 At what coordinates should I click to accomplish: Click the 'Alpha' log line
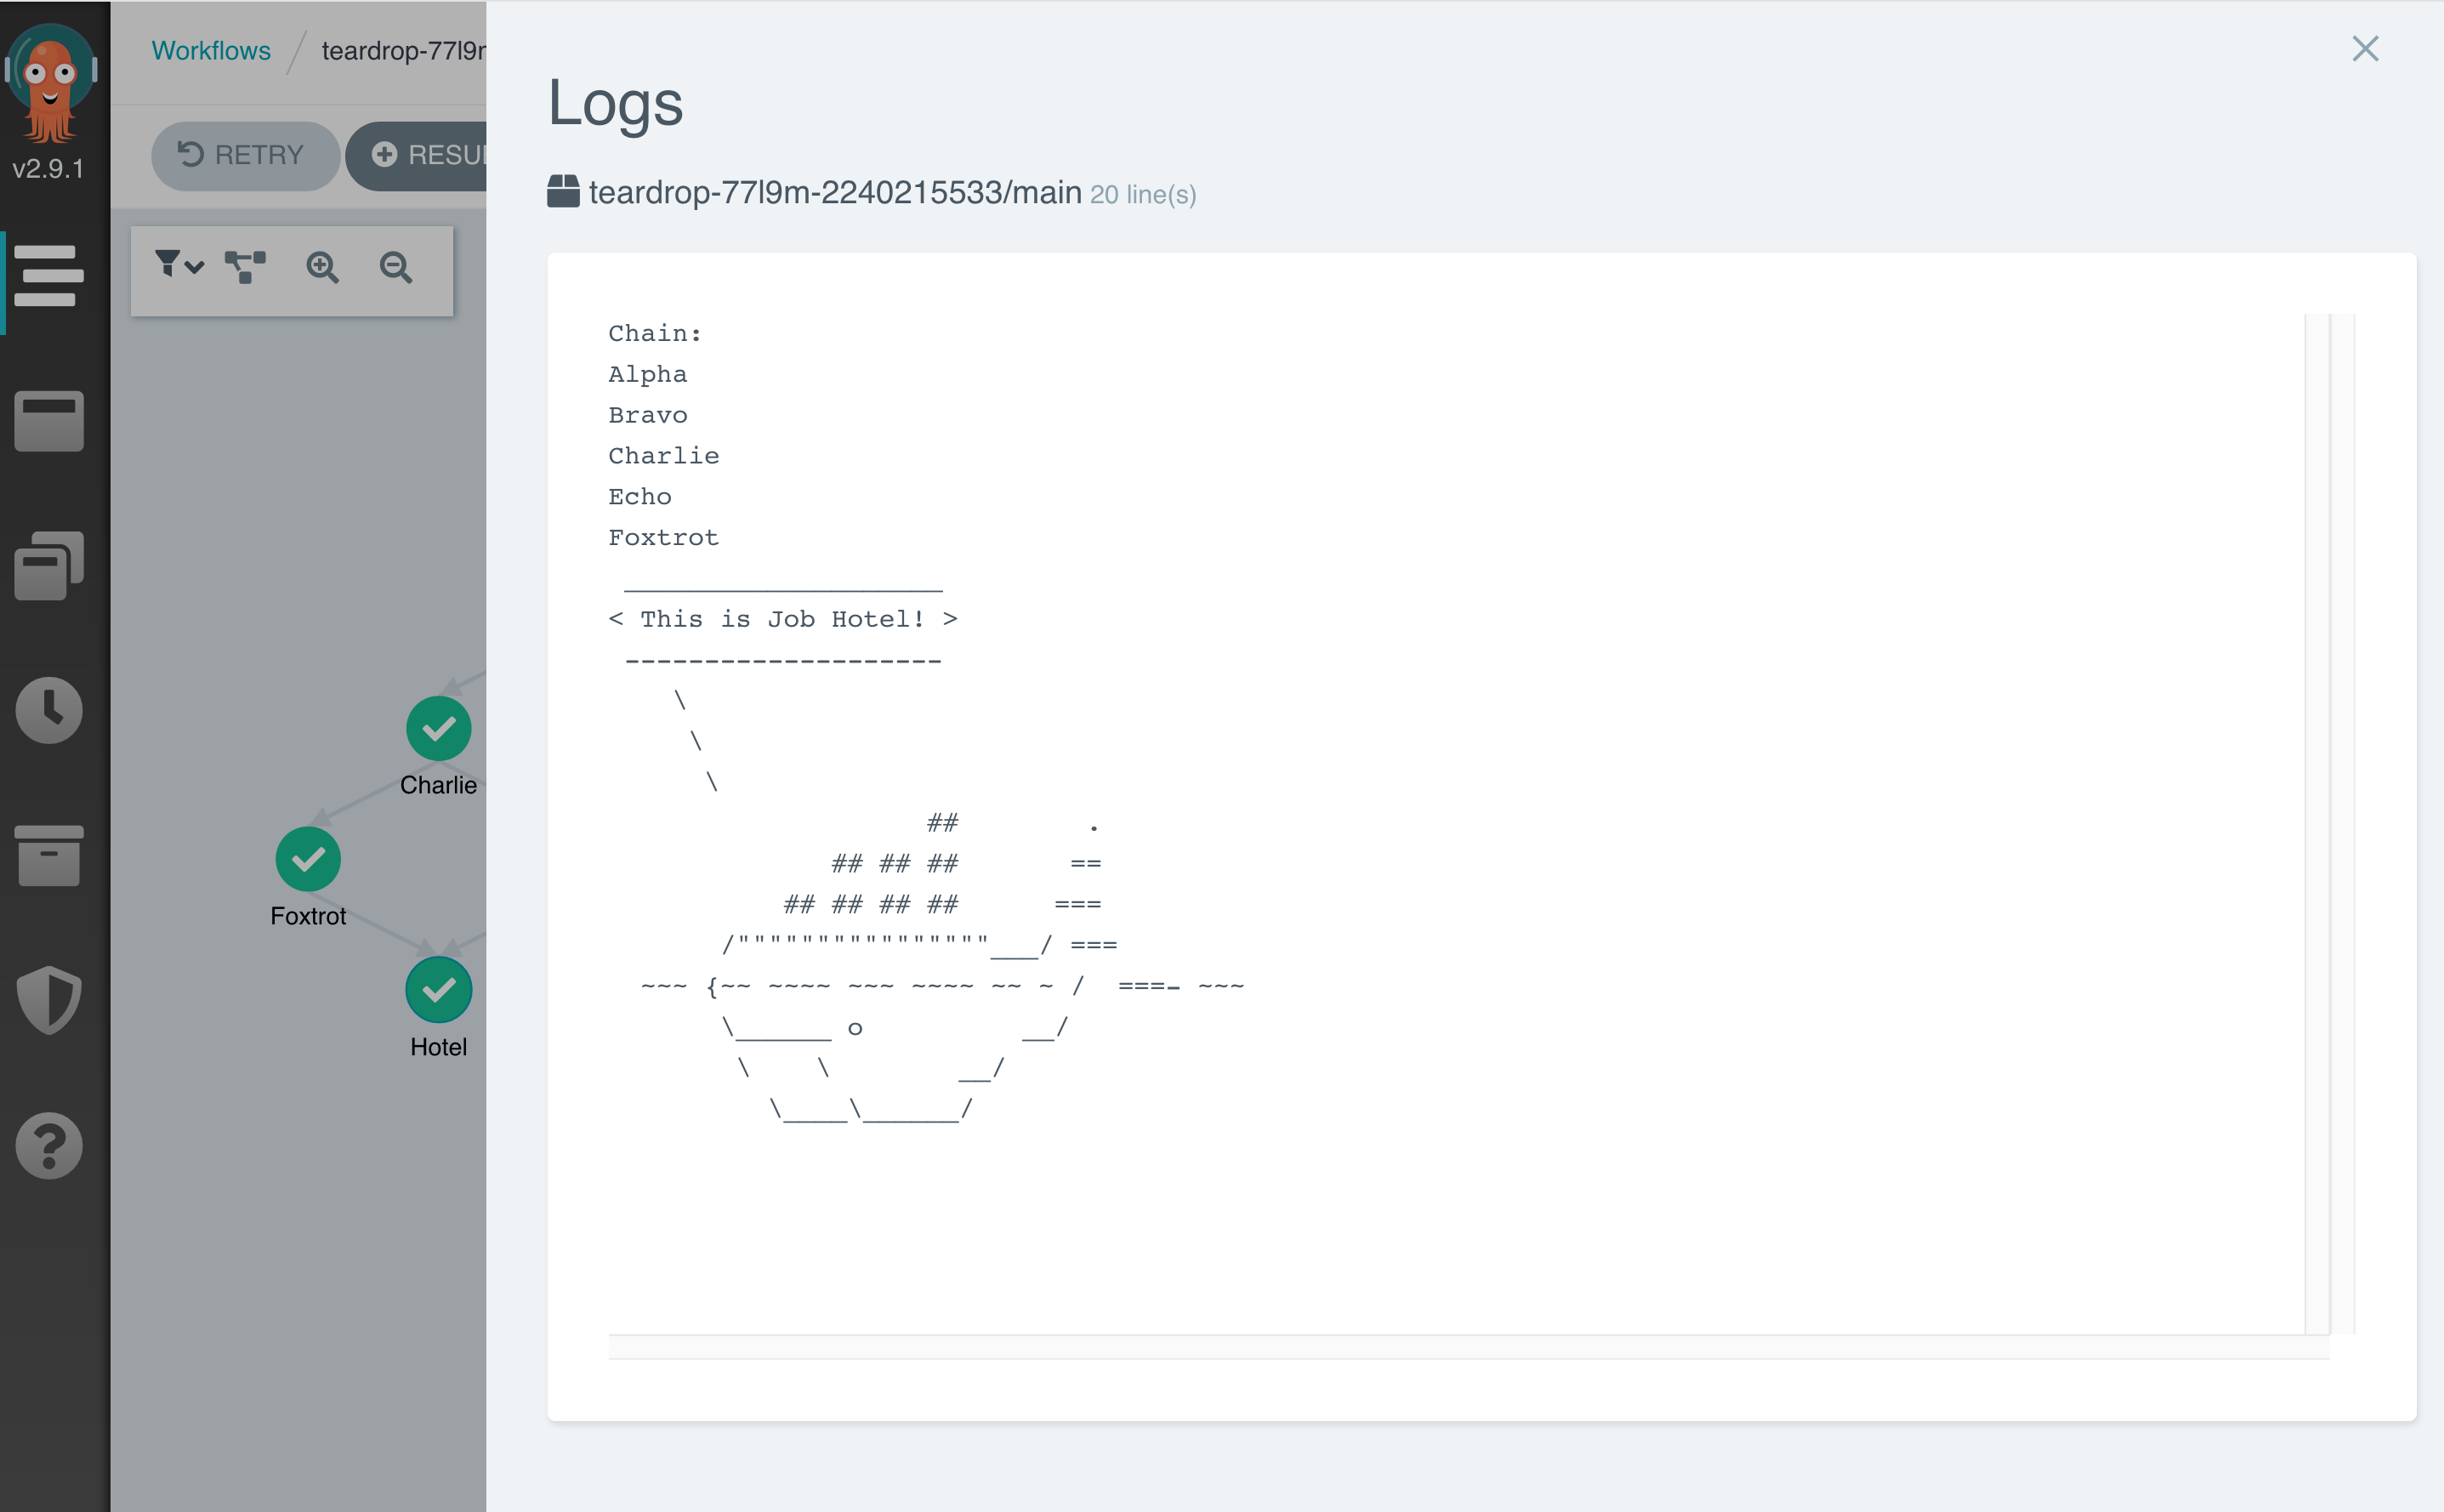[648, 374]
